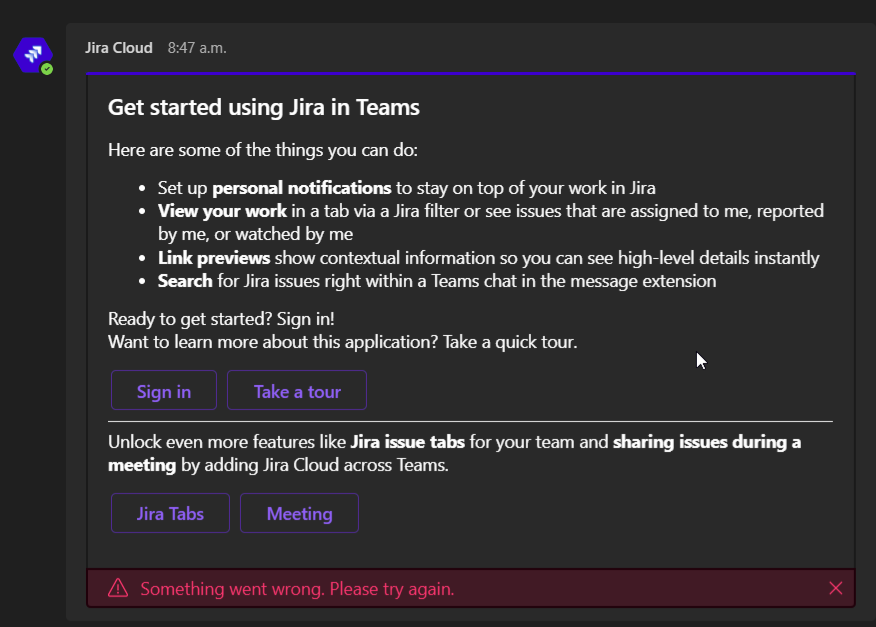The image size is (876, 627).
Task: Click the 'Link previews' bold text
Action: coord(214,258)
